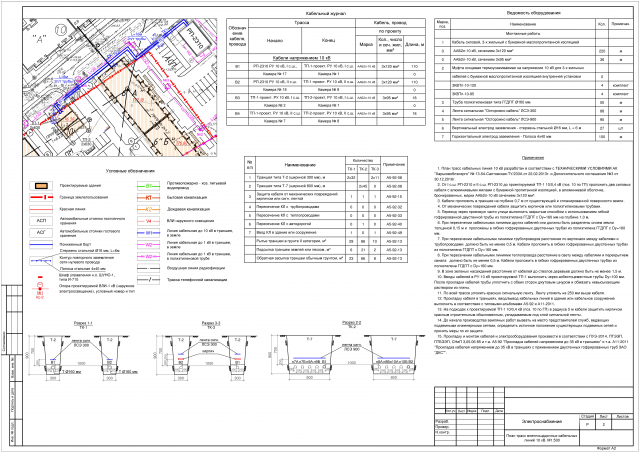Click the ВЛИ-1 support pole legend symbol
This screenshot has width=640, height=452.
pos(40,289)
